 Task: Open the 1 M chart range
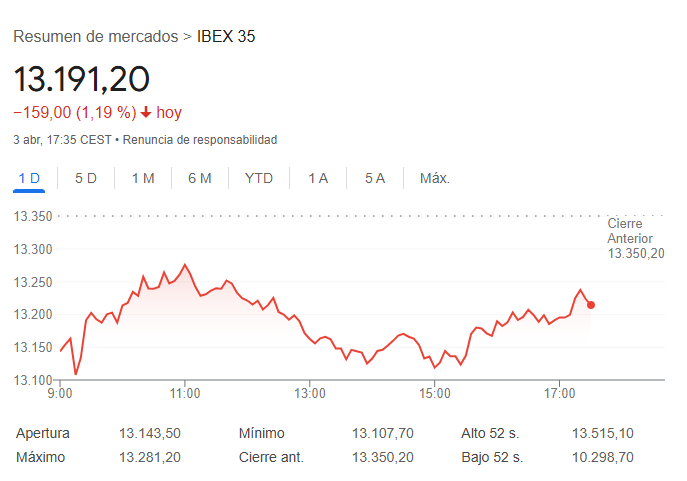point(143,179)
